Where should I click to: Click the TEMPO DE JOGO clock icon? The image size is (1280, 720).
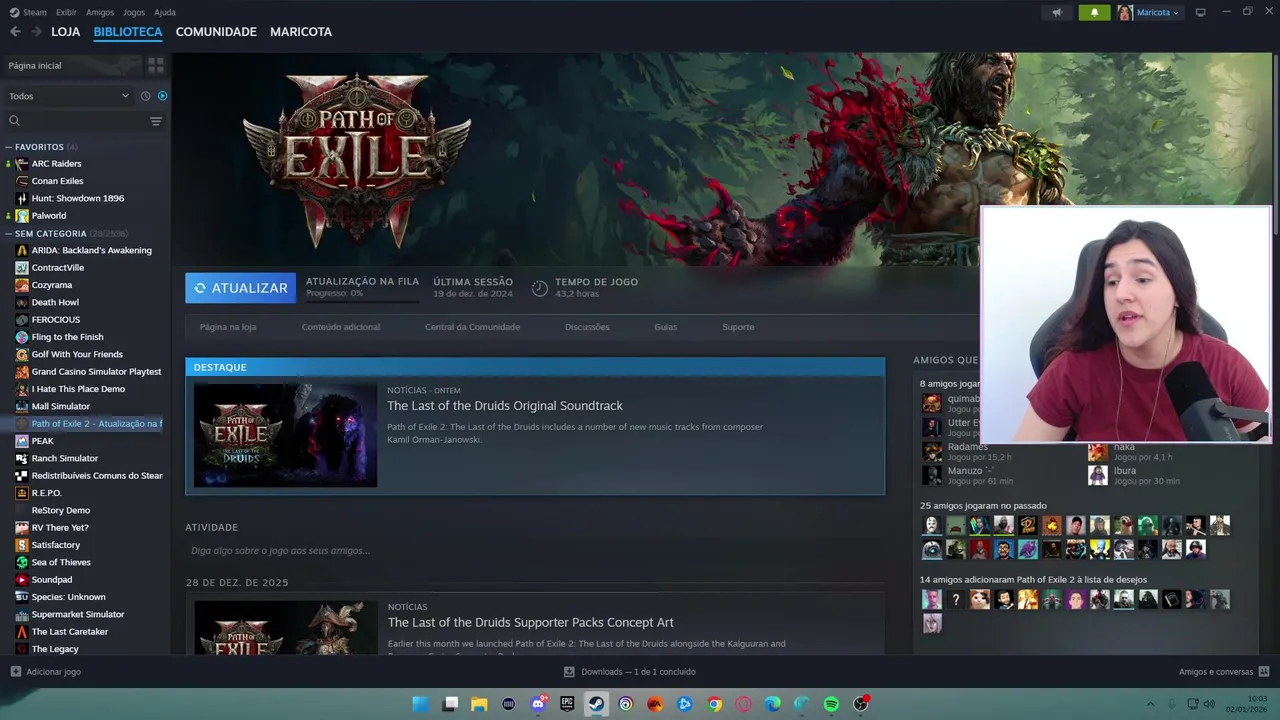539,288
